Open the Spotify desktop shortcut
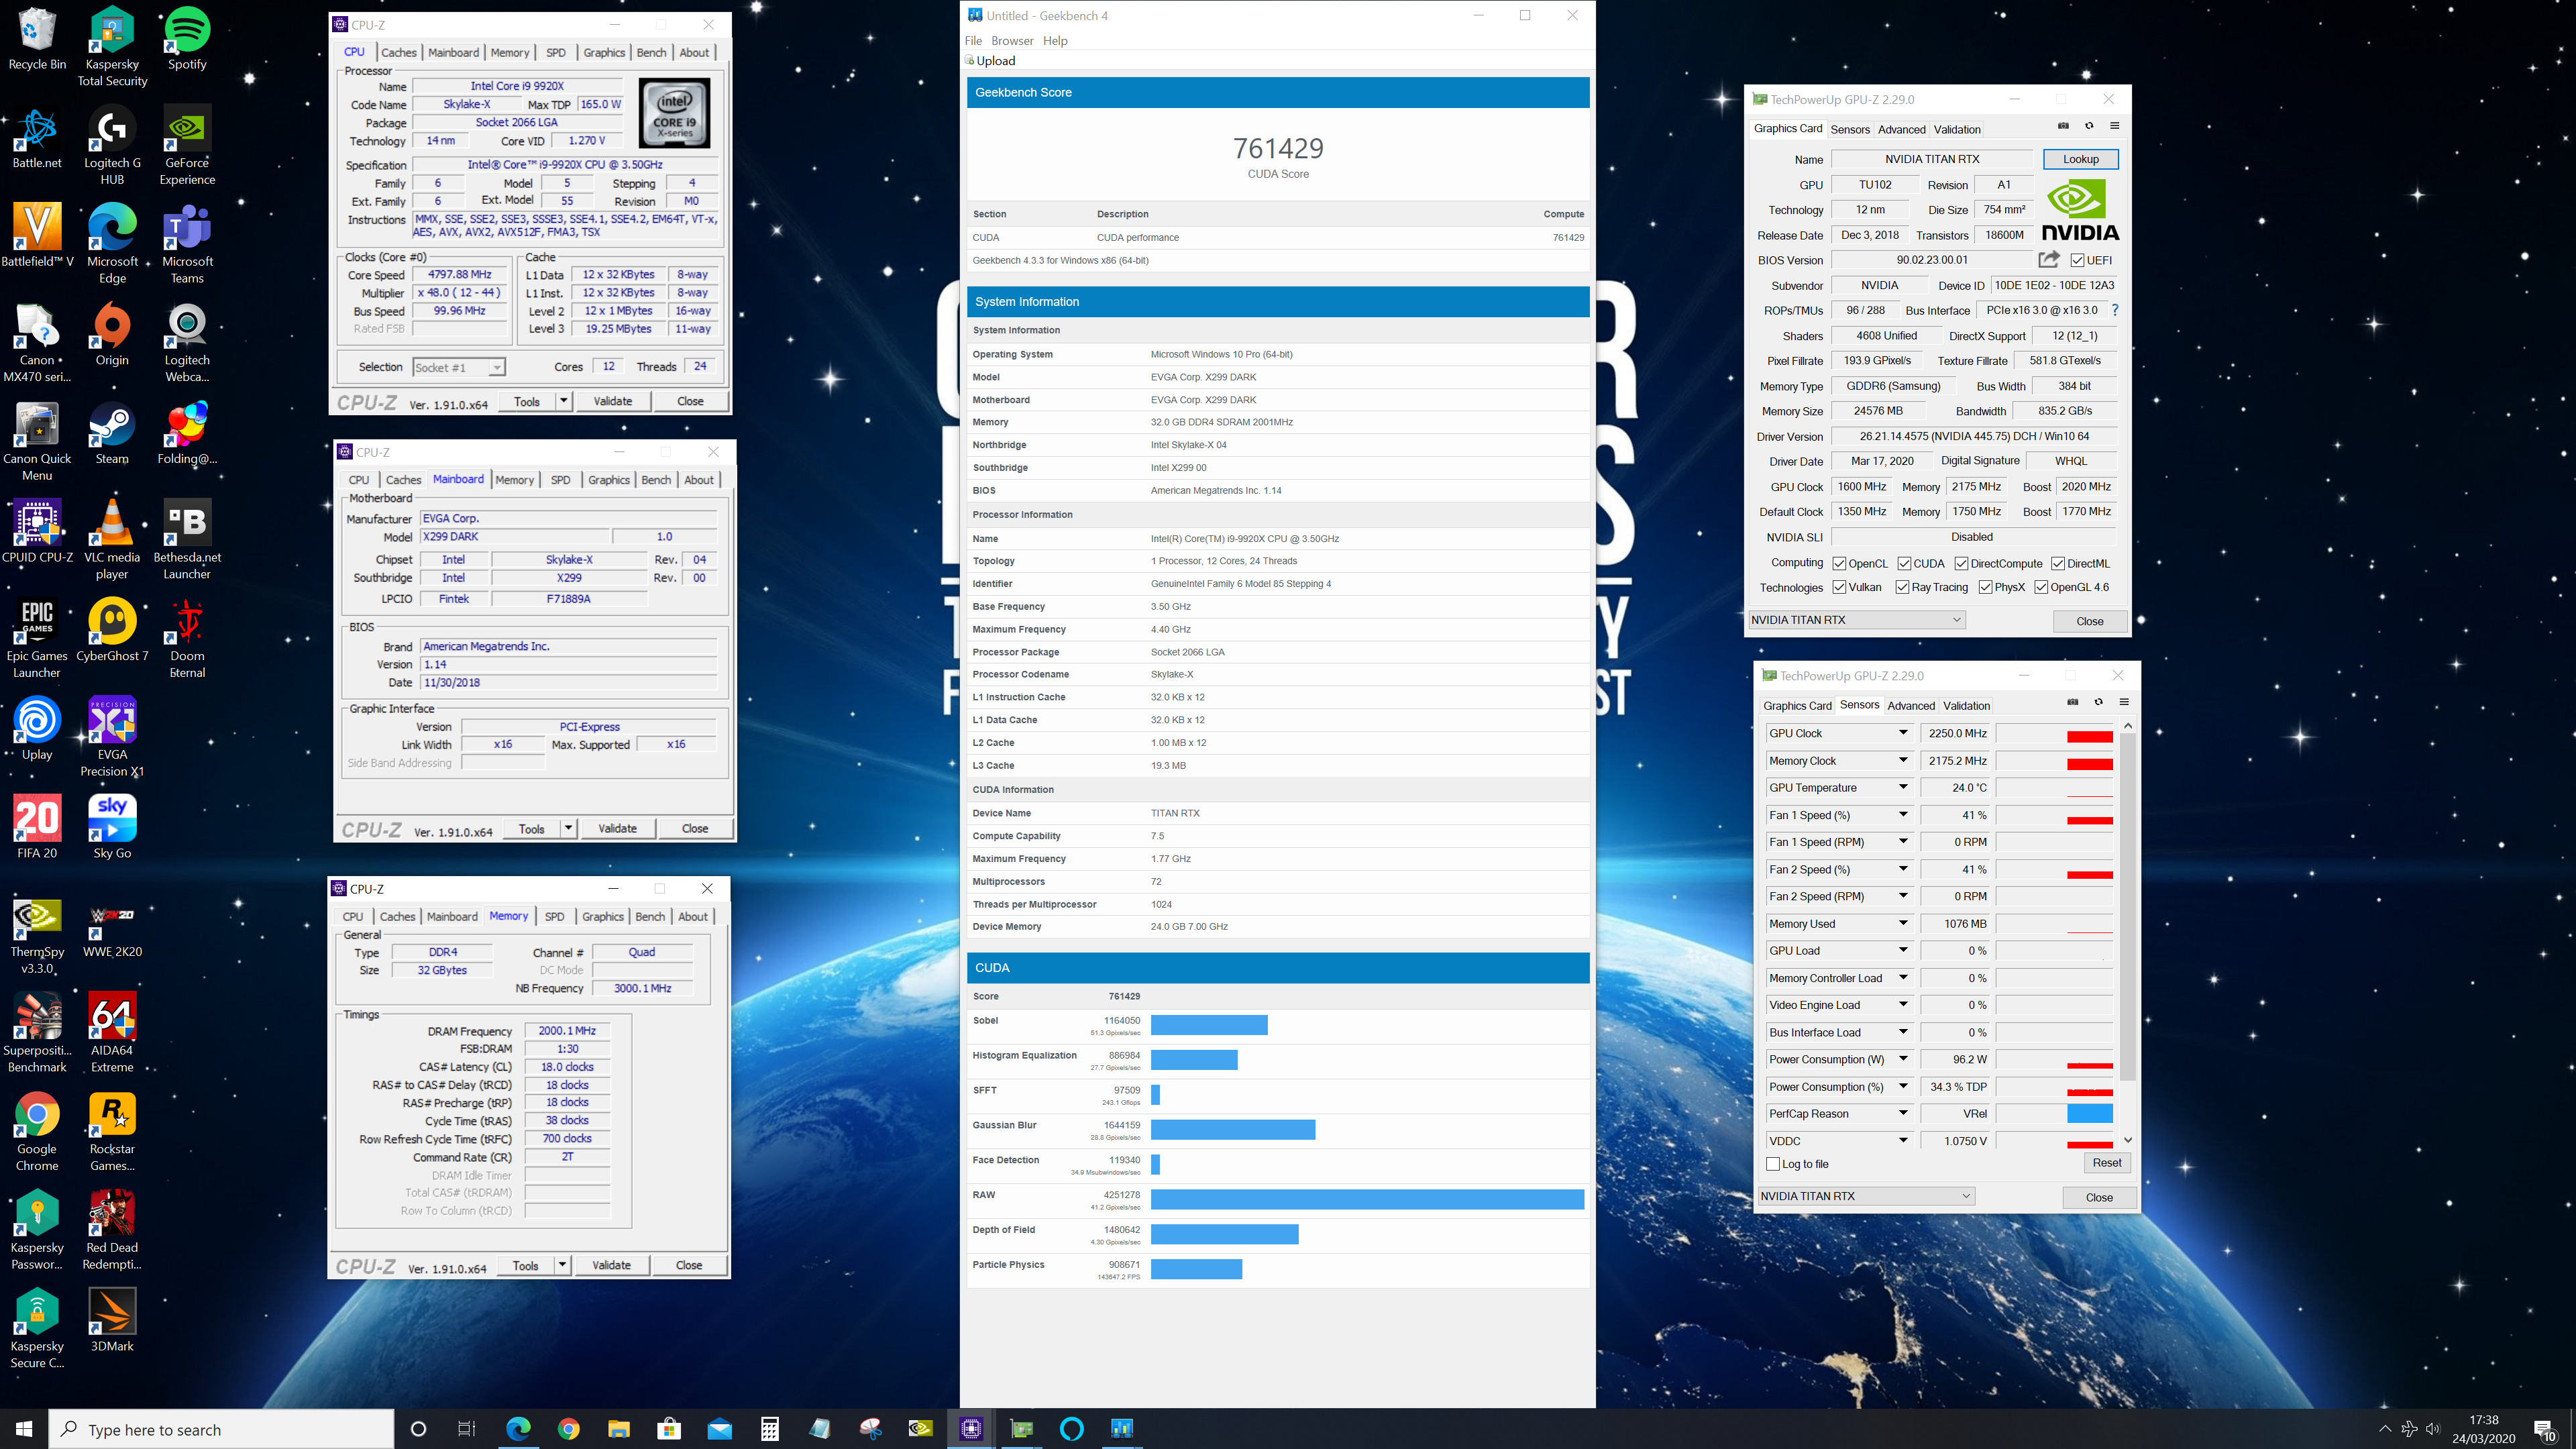This screenshot has height=1449, width=2576. 187,39
